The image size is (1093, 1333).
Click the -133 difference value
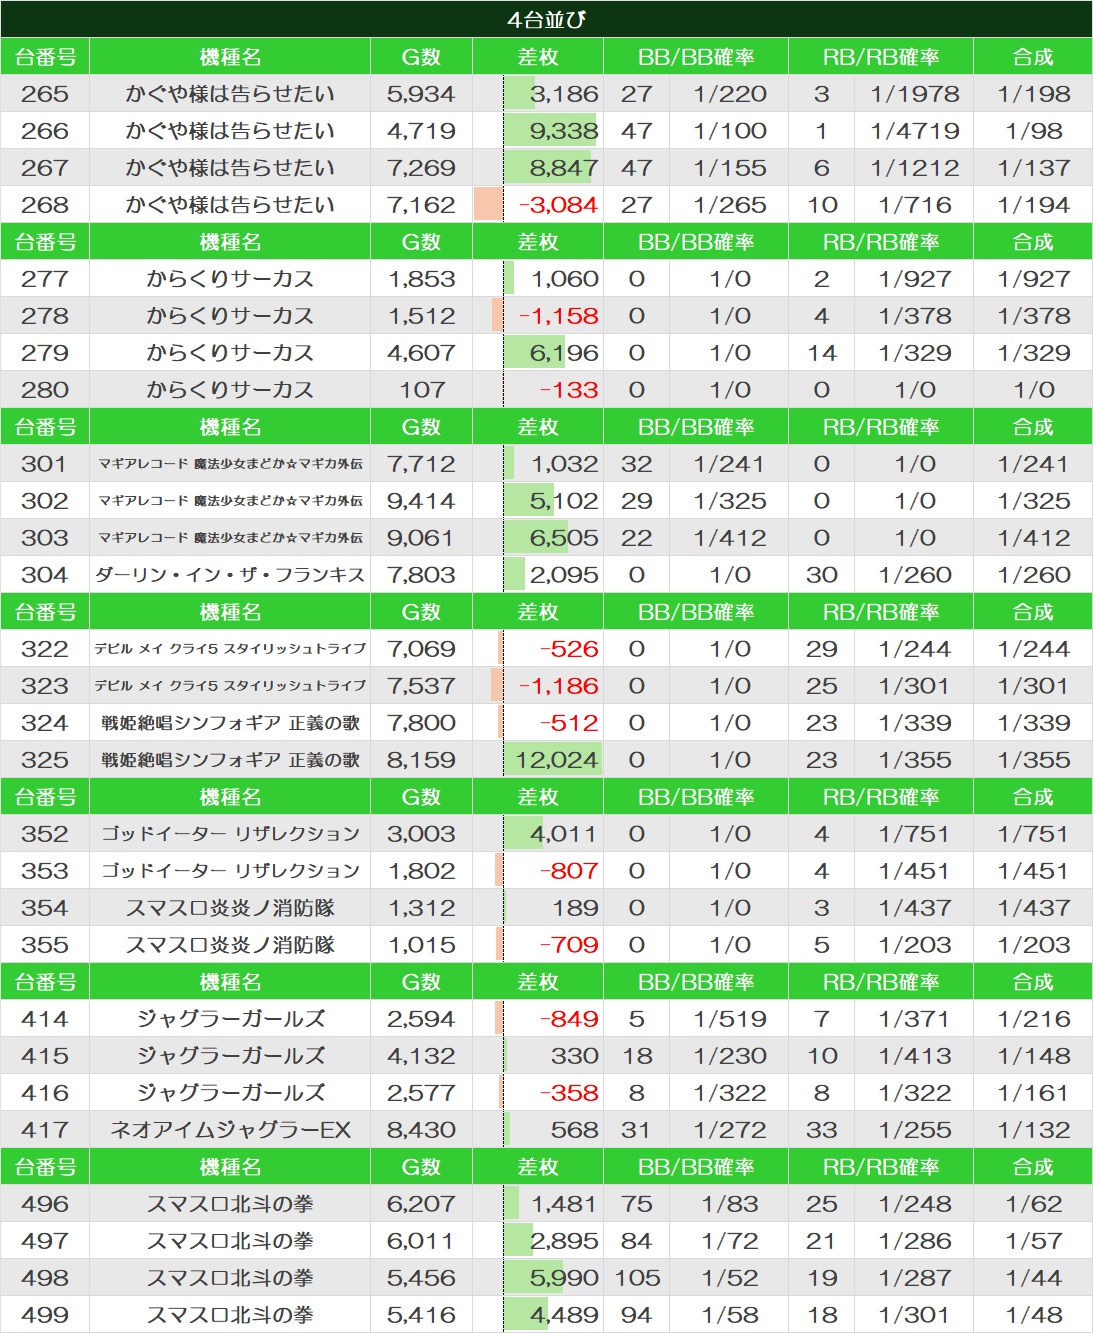(x=569, y=390)
